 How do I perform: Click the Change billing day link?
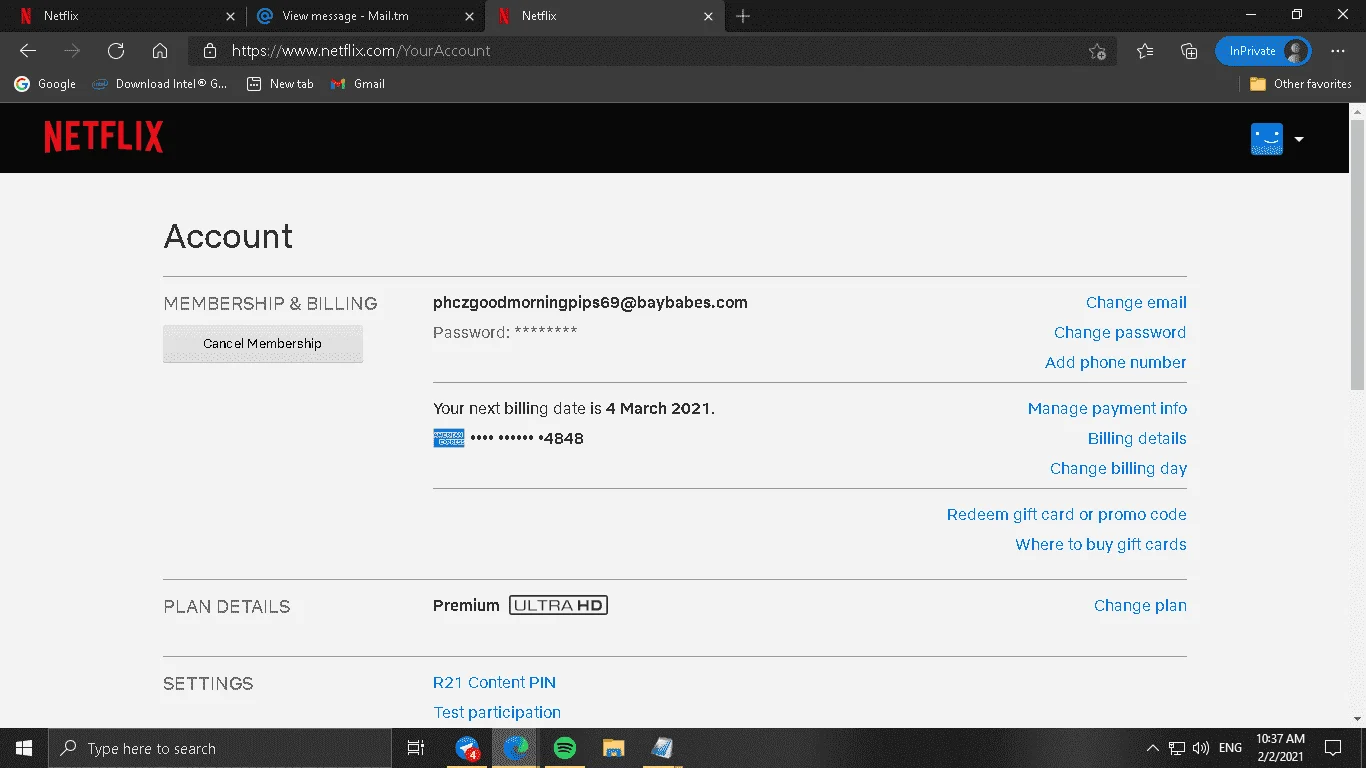pos(1118,468)
